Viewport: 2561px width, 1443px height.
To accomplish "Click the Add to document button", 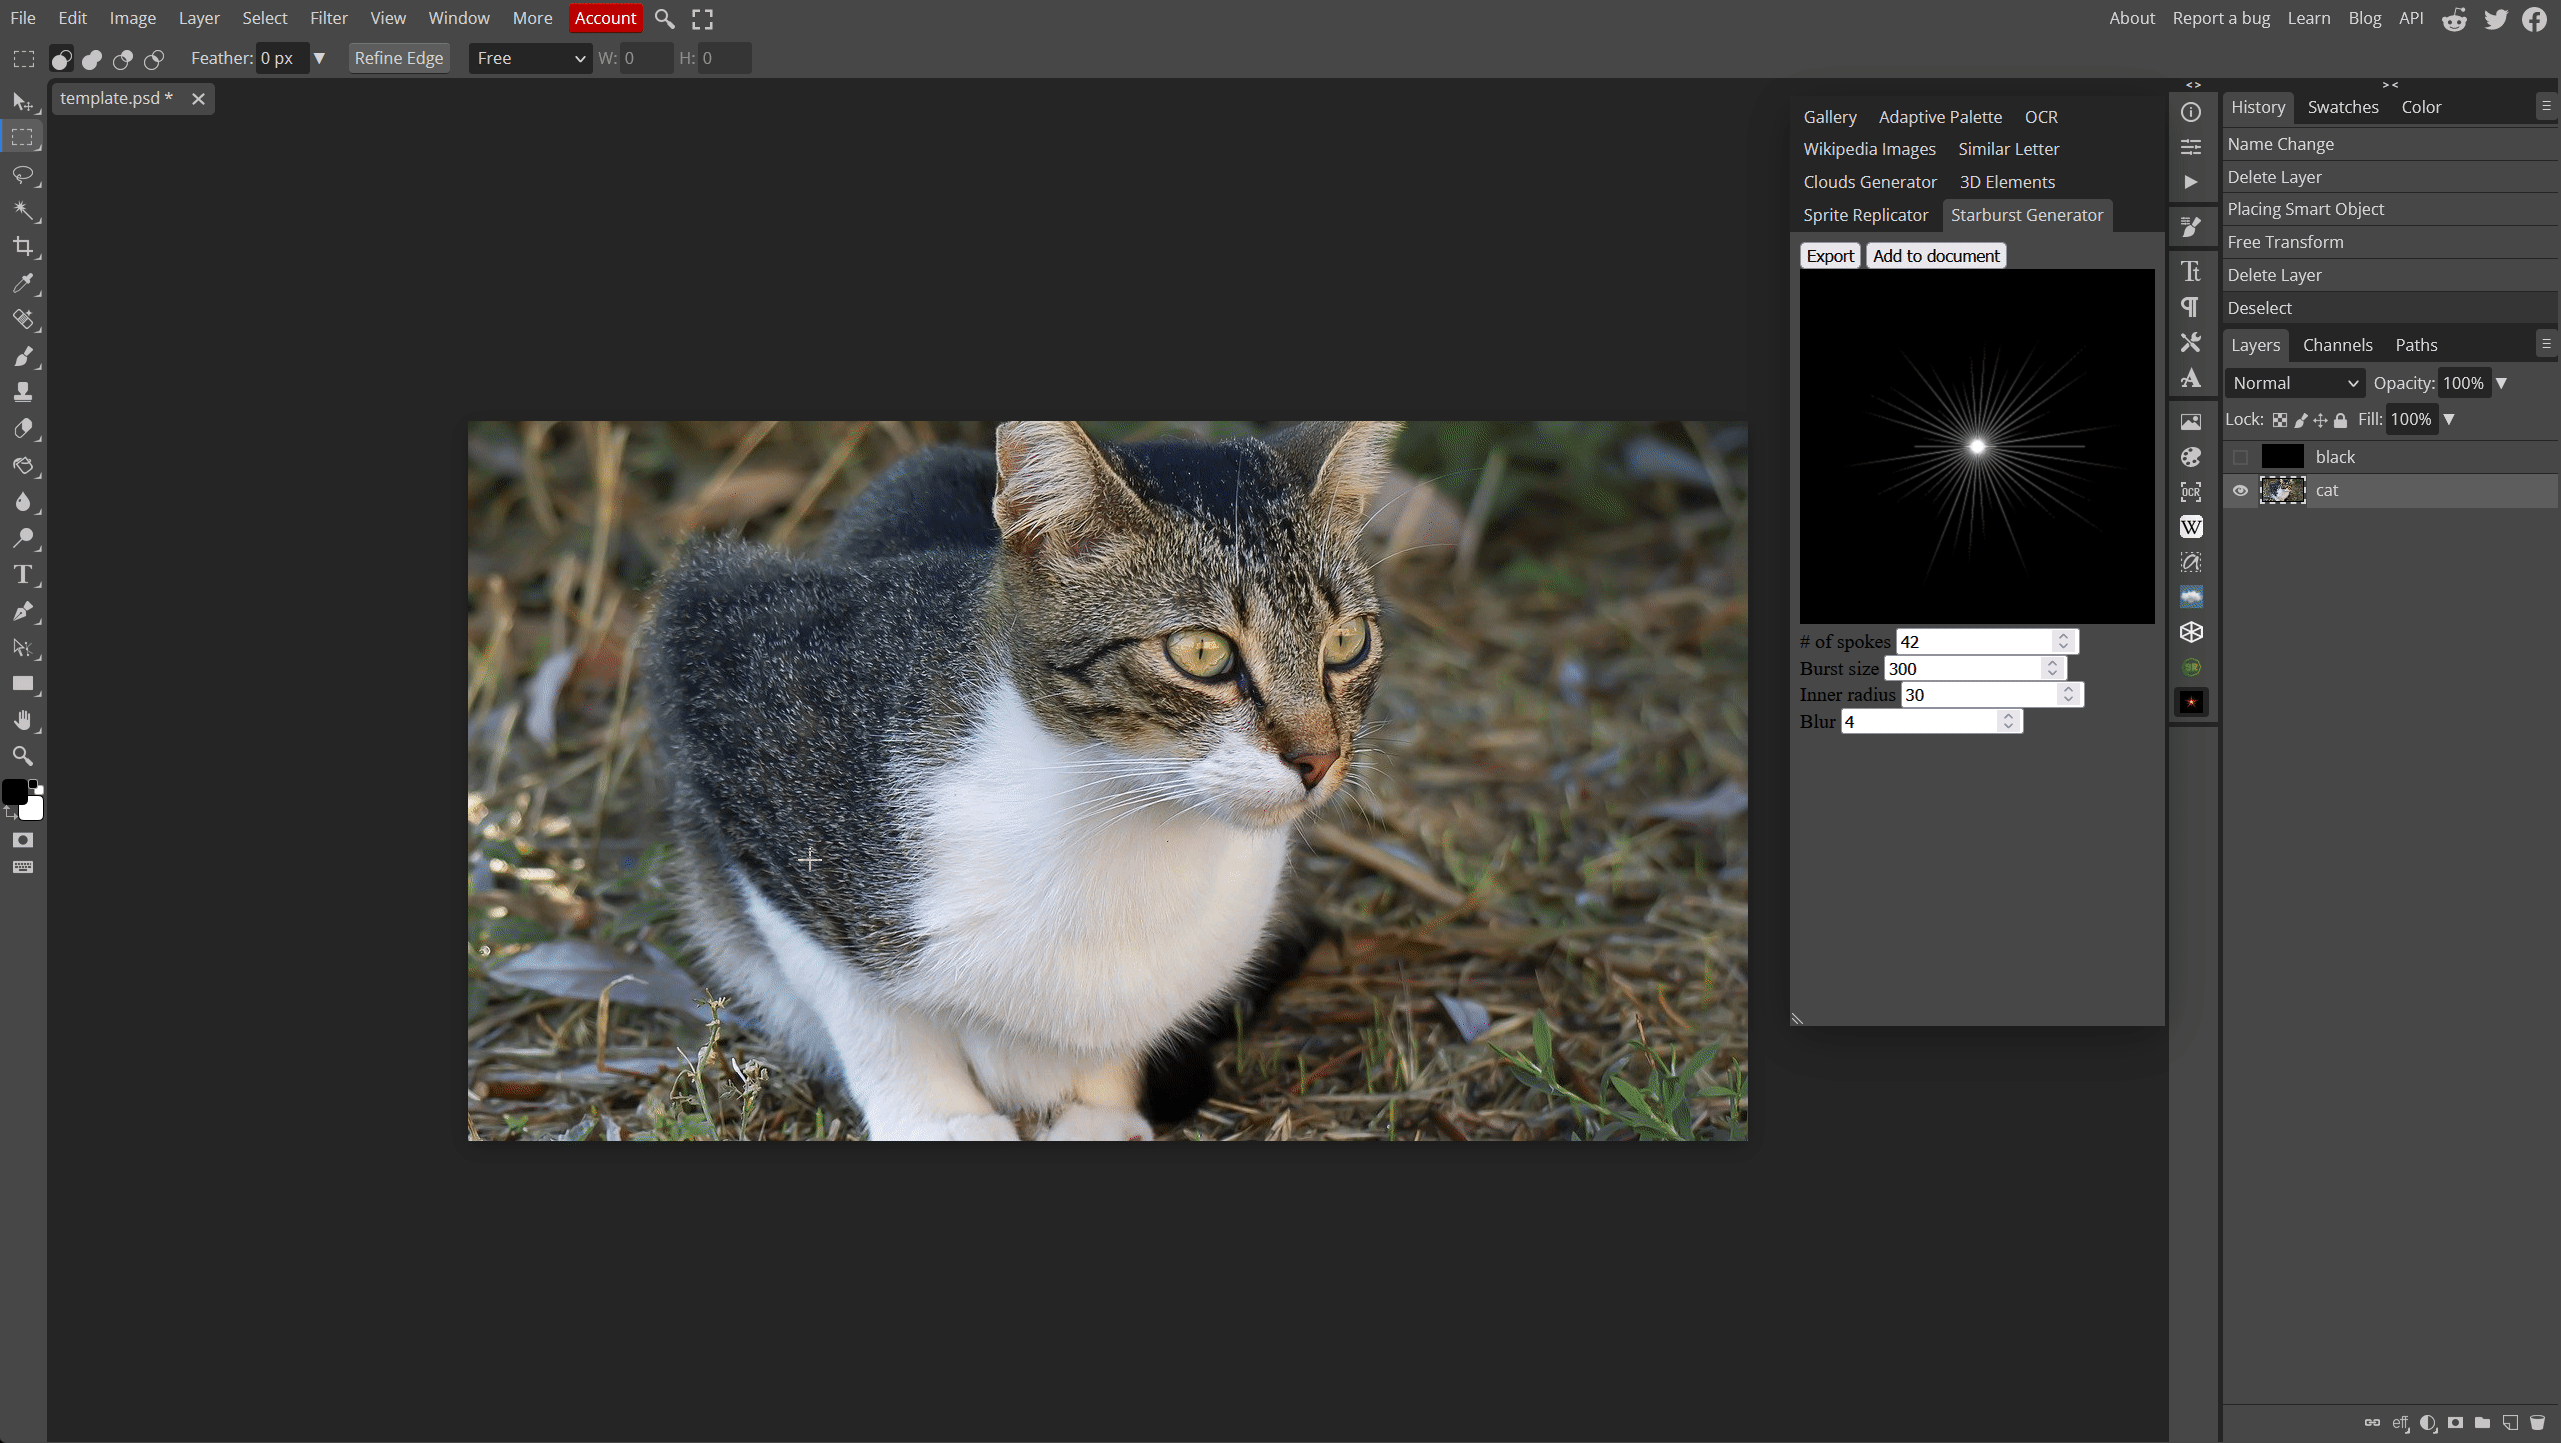I will 1935,256.
